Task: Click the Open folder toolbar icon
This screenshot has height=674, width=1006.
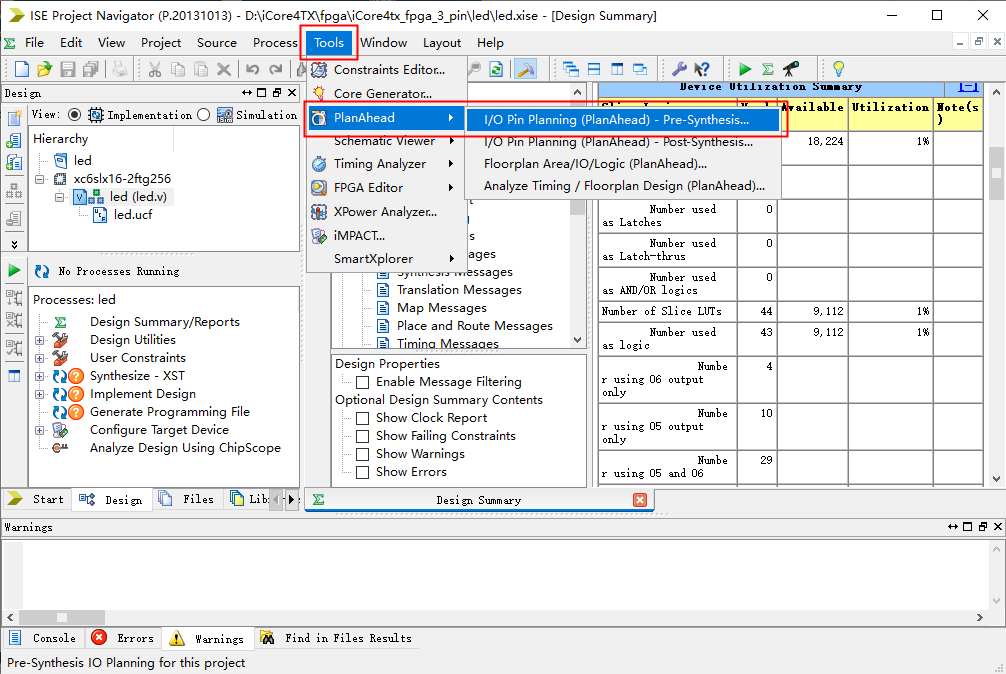Action: [44, 69]
